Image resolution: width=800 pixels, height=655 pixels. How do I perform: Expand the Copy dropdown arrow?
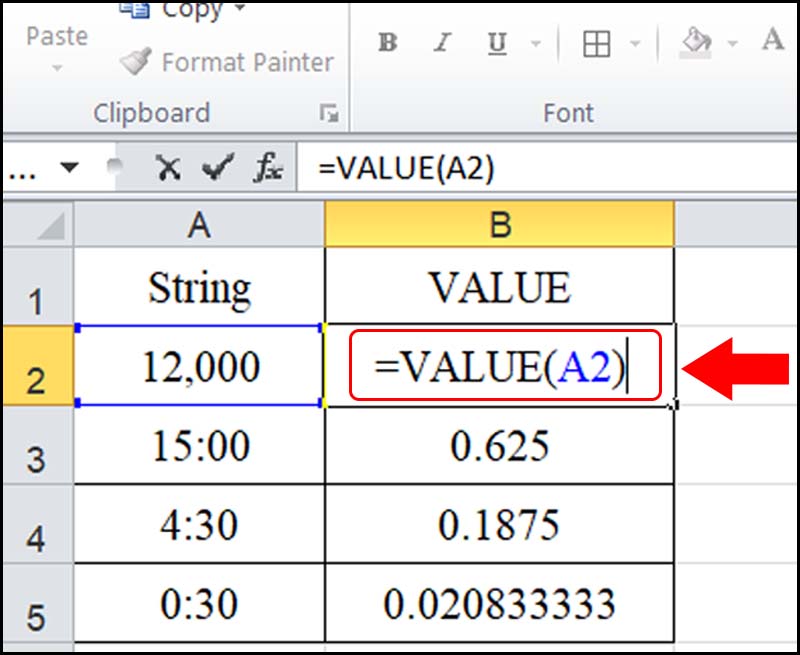click(x=239, y=7)
